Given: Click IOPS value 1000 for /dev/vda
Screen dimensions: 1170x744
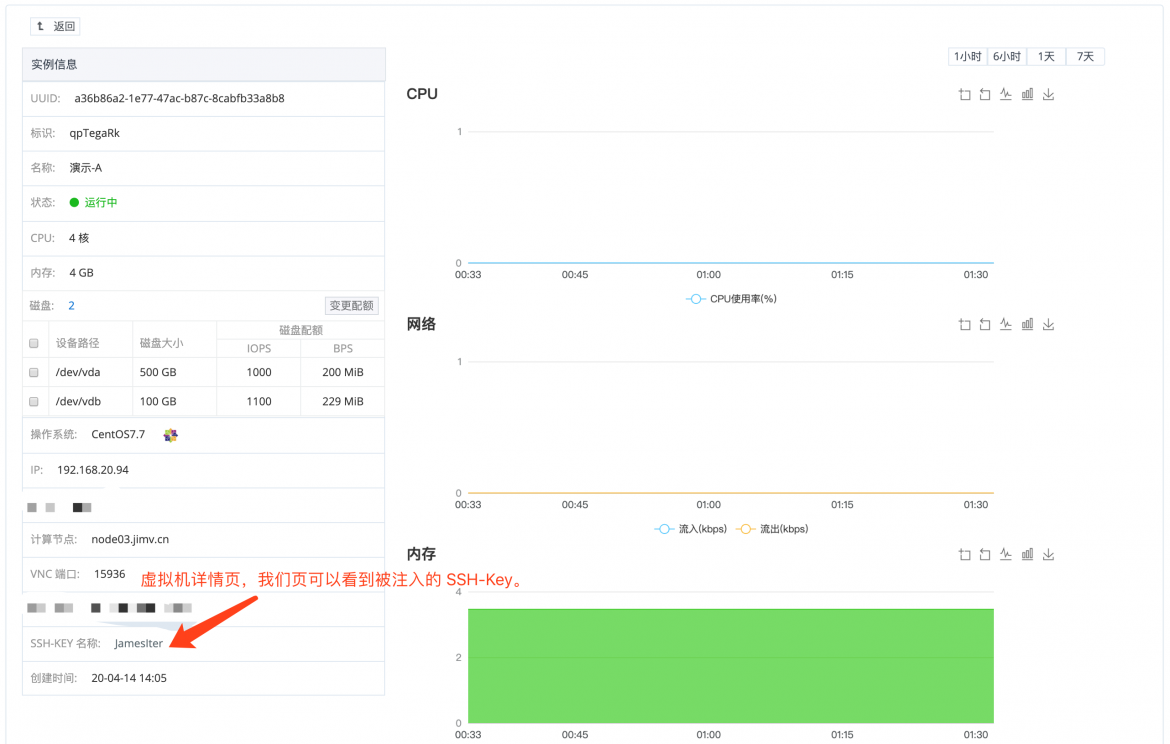Looking at the screenshot, I should pos(259,372).
